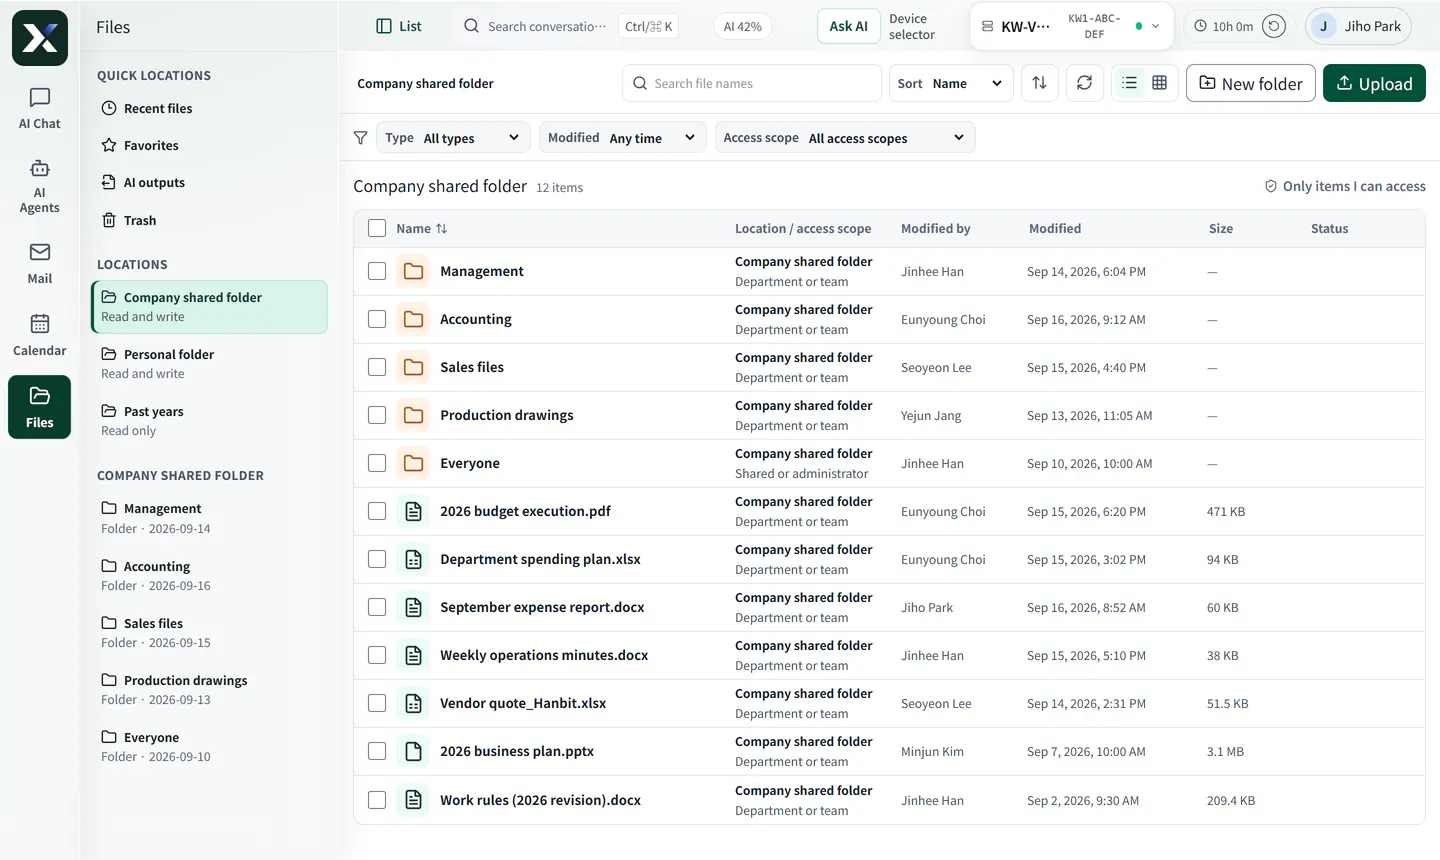Click the Ask AI button
1440x860 pixels.
(848, 26)
